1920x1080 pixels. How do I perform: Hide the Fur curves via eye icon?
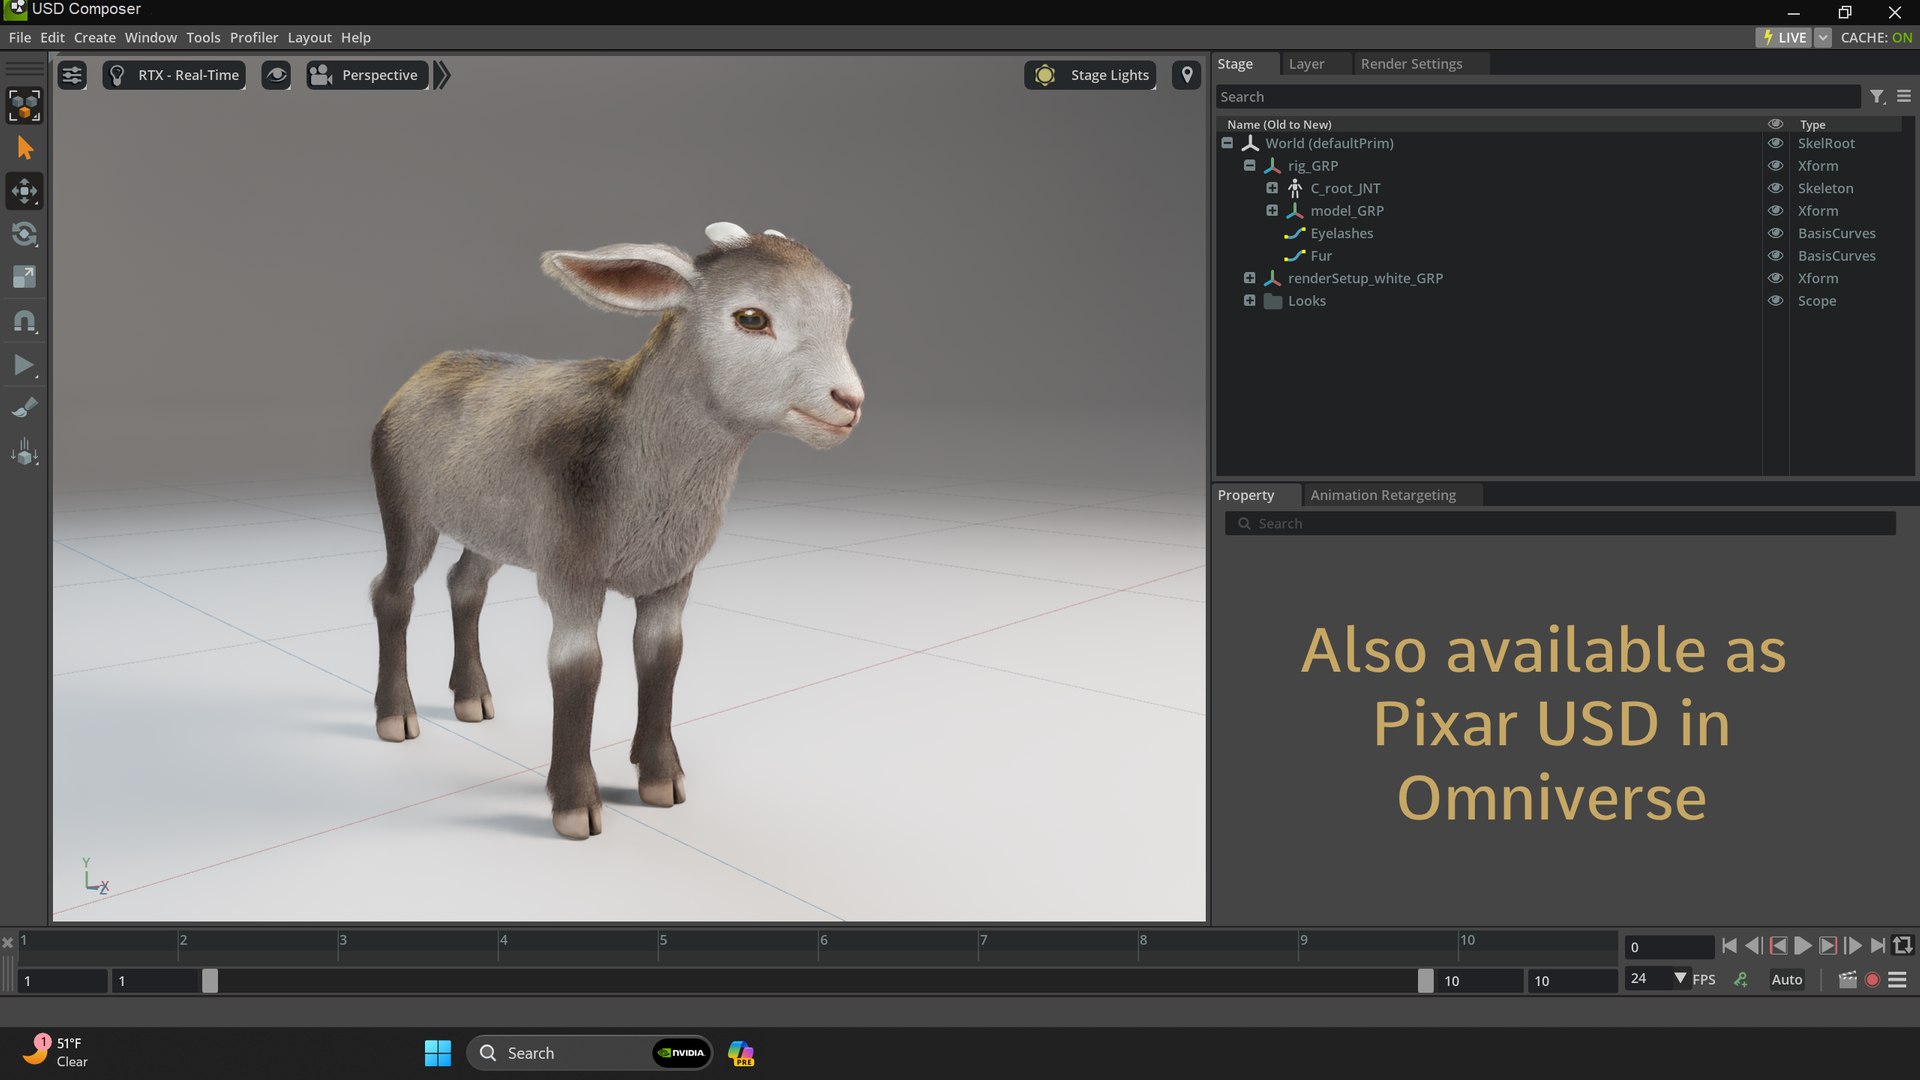click(1775, 256)
